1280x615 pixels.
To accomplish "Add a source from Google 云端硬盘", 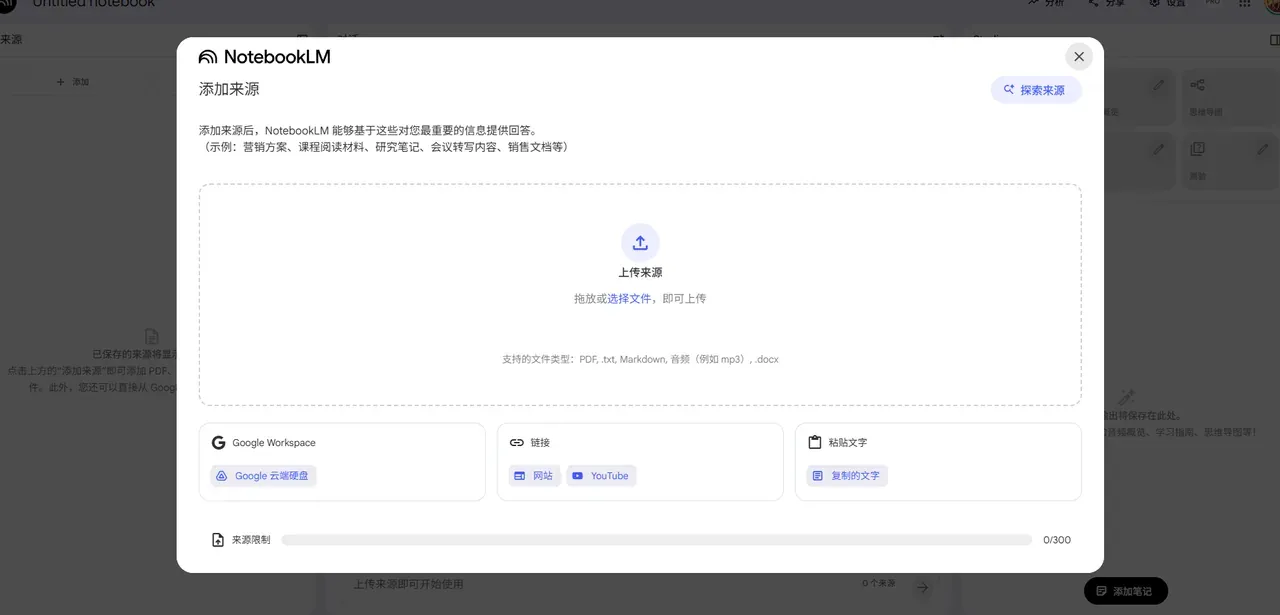I will tap(263, 476).
